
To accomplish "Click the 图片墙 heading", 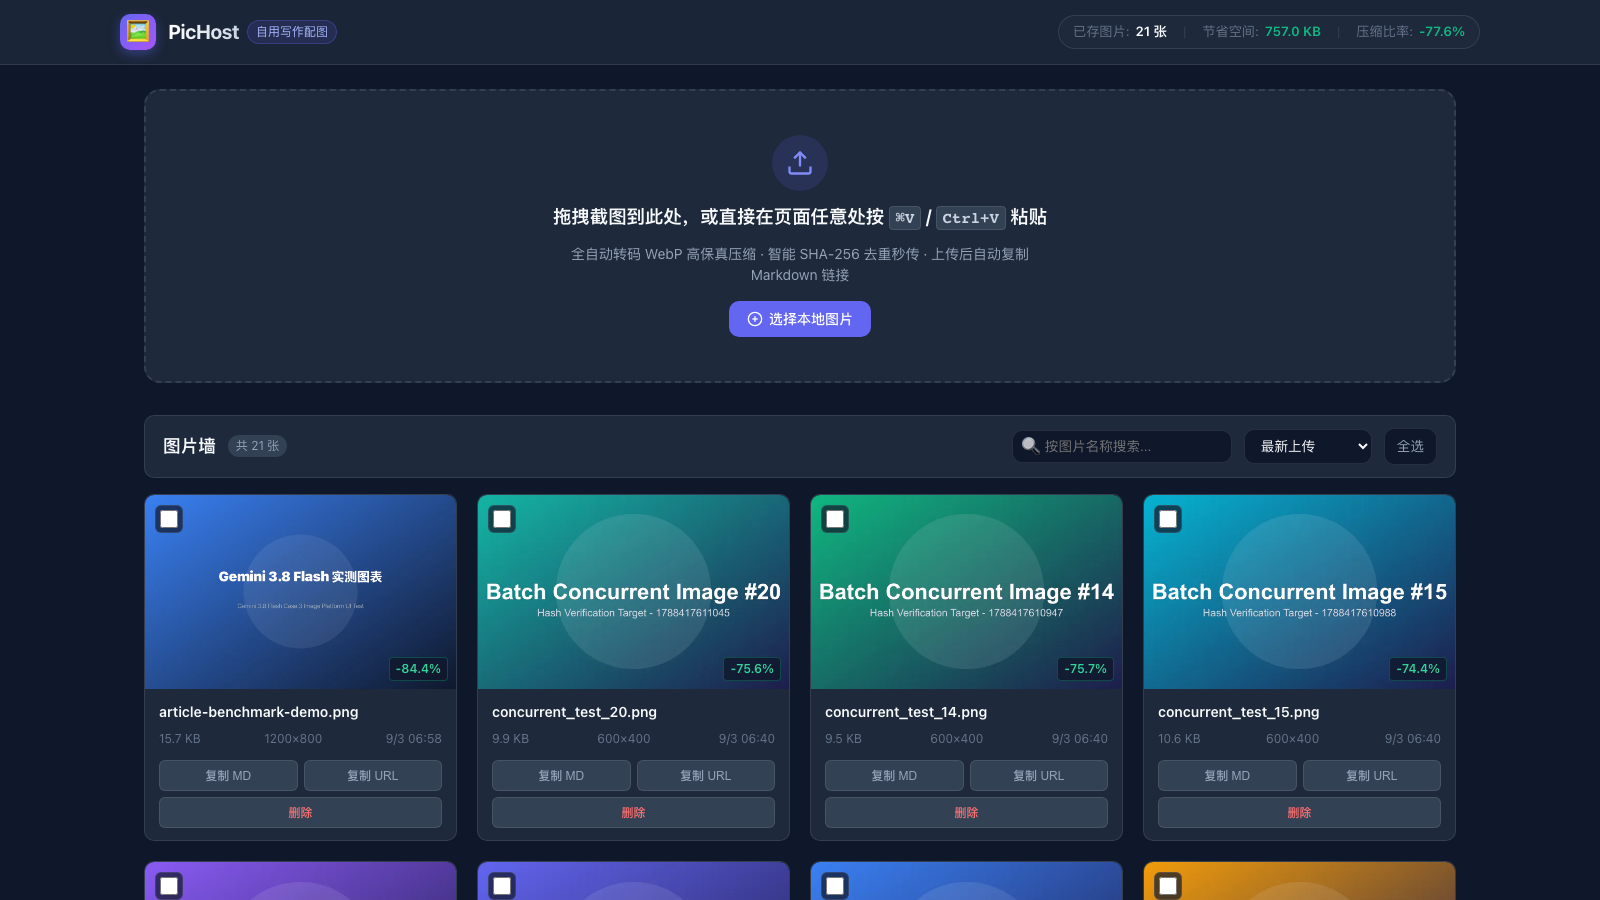I will (189, 446).
